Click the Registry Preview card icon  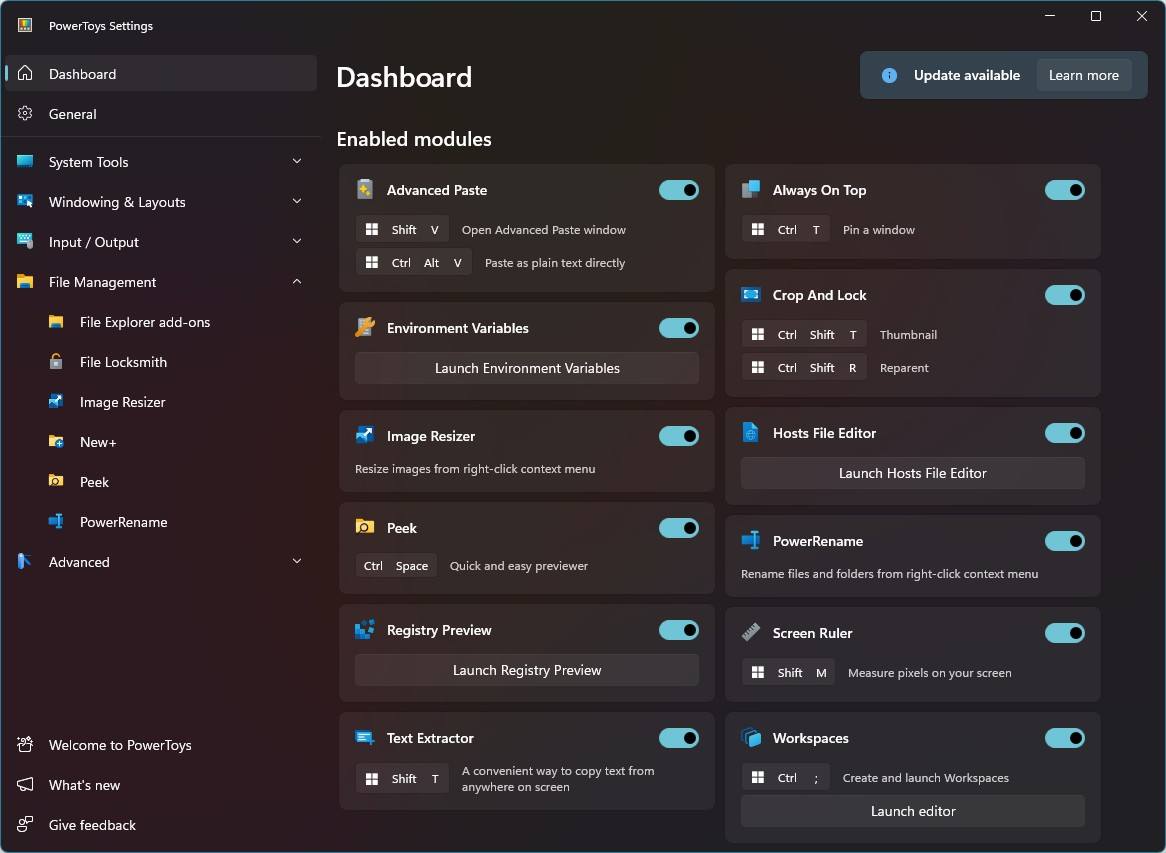click(x=364, y=630)
